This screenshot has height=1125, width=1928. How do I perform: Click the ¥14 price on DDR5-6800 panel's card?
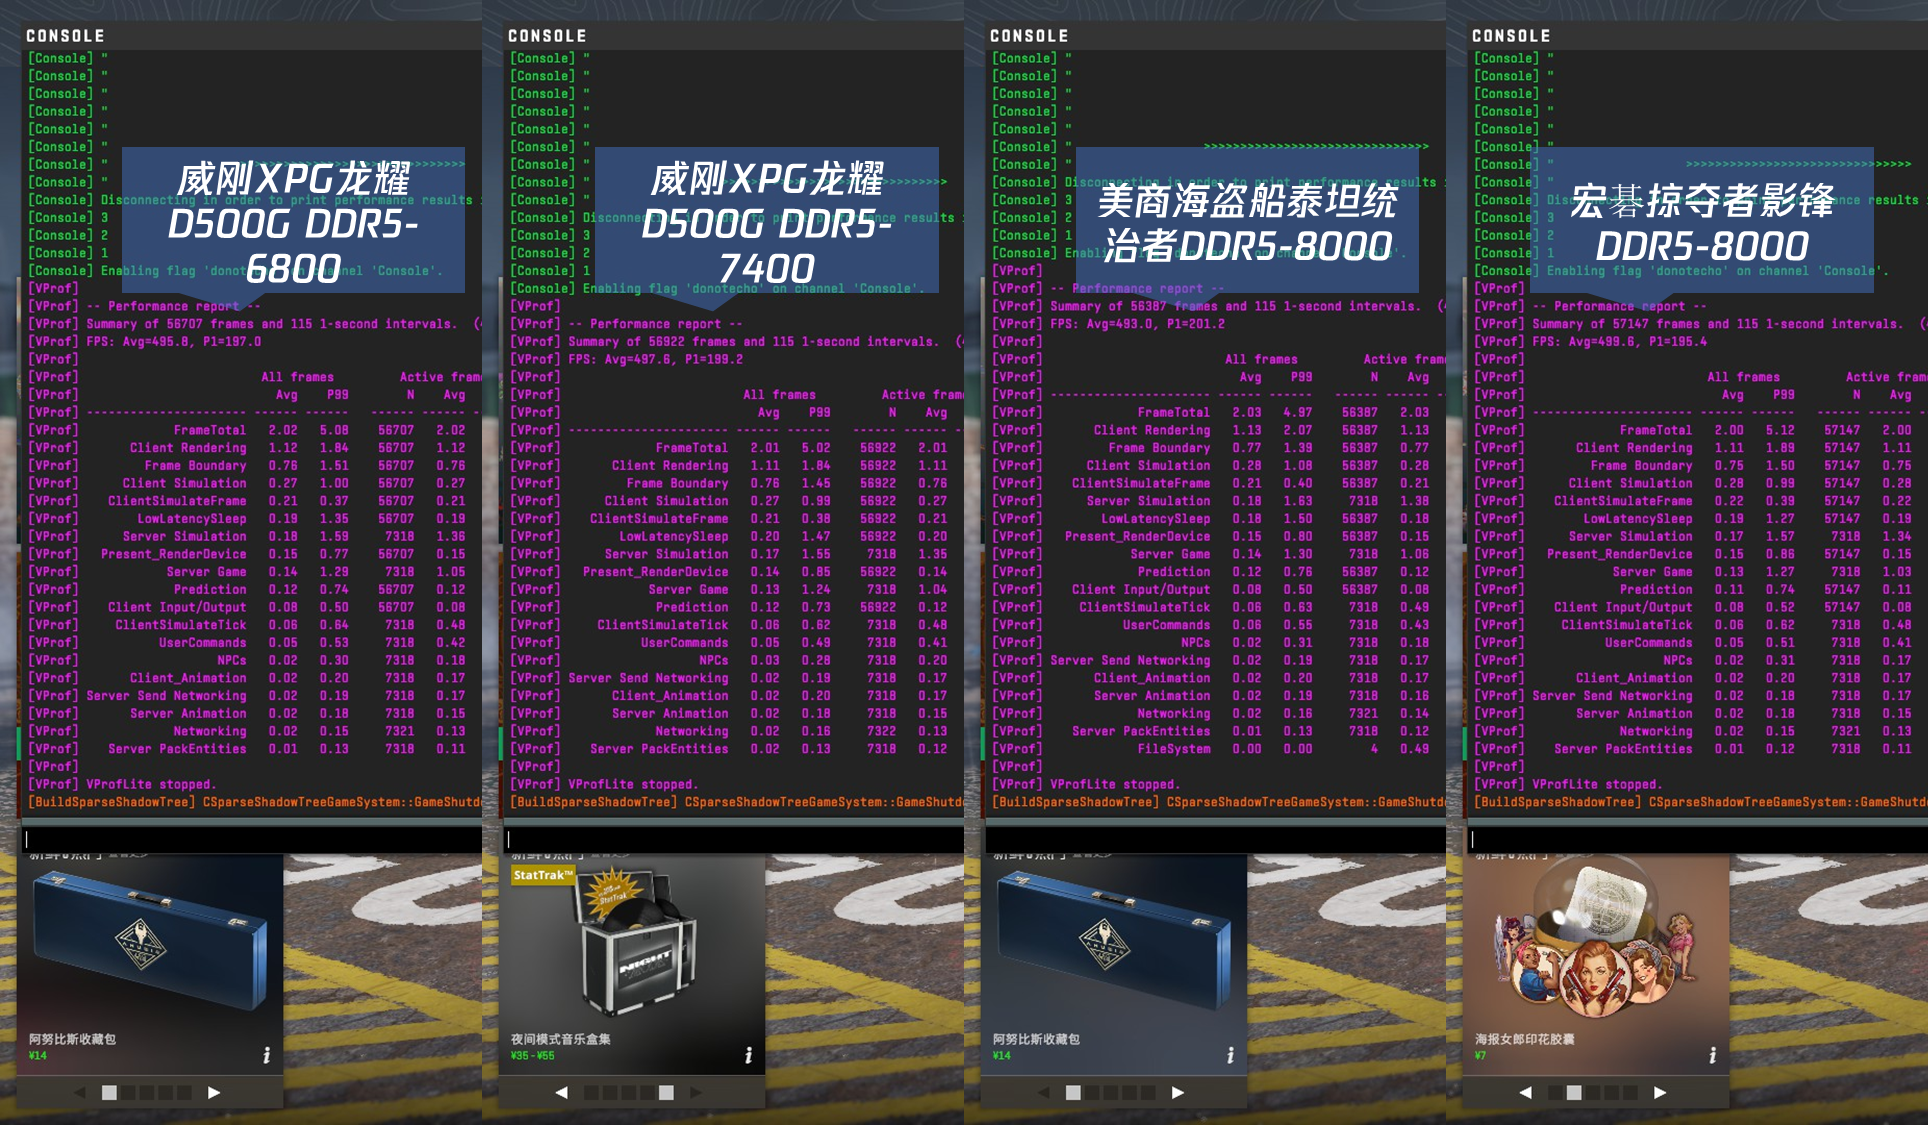point(38,1055)
